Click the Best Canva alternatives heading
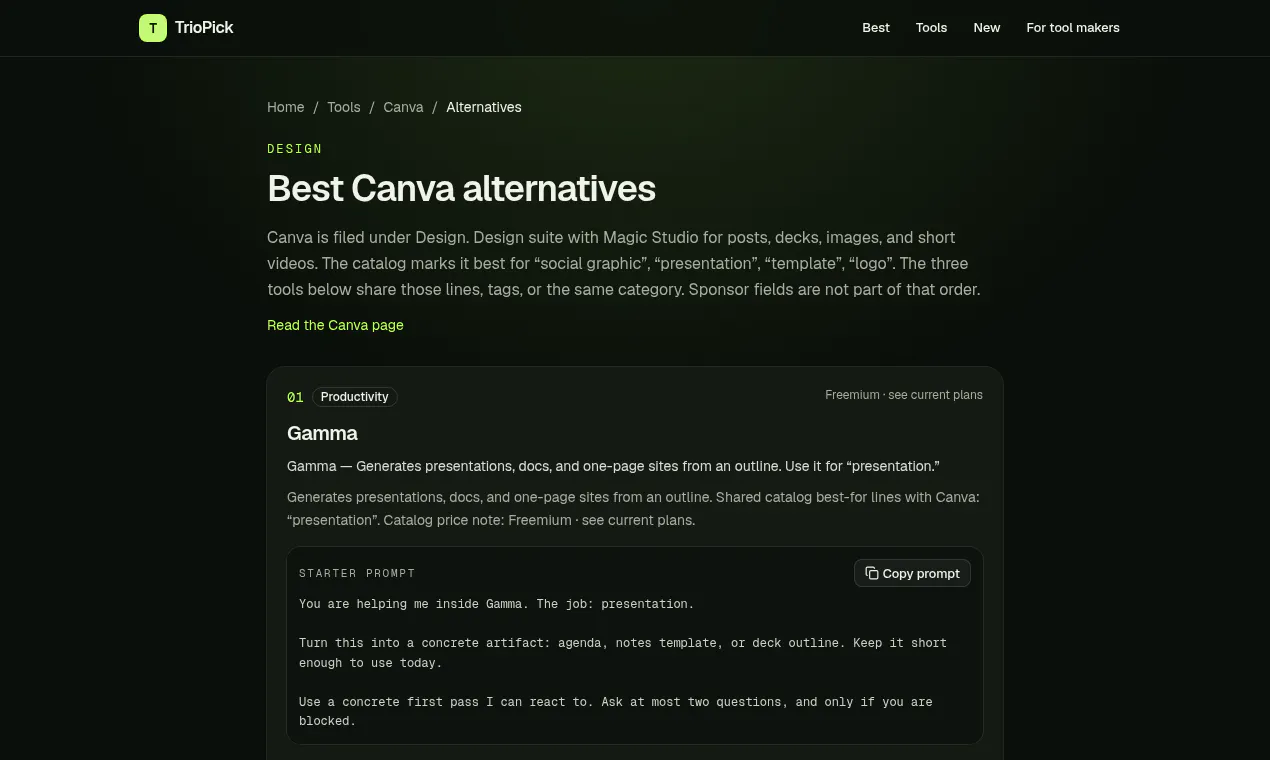Screen dimensions: 1270x760 click(x=462, y=188)
